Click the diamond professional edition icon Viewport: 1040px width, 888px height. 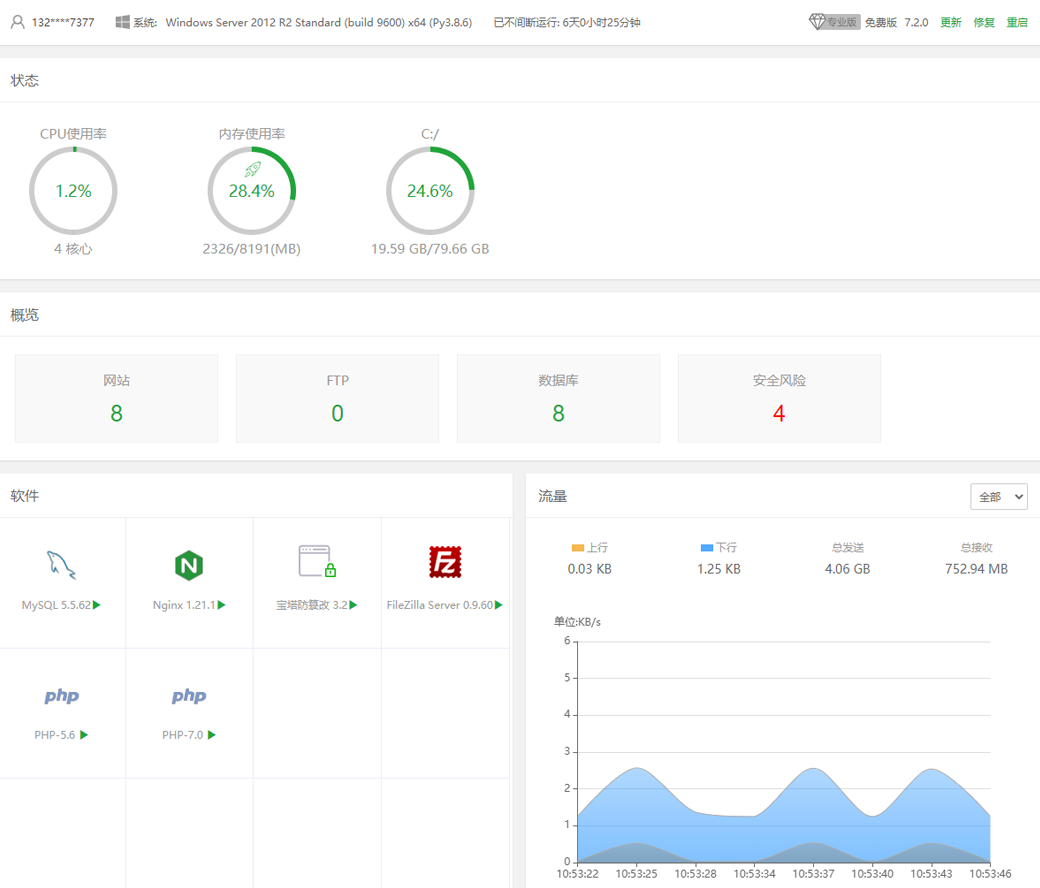click(817, 22)
